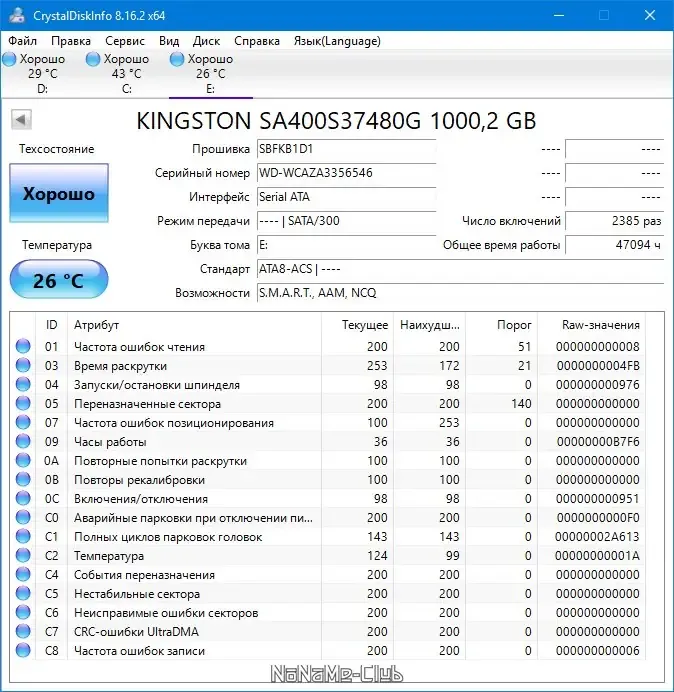Select disk E: at 26 °C
Screen dimensions: 674x692
(211, 73)
